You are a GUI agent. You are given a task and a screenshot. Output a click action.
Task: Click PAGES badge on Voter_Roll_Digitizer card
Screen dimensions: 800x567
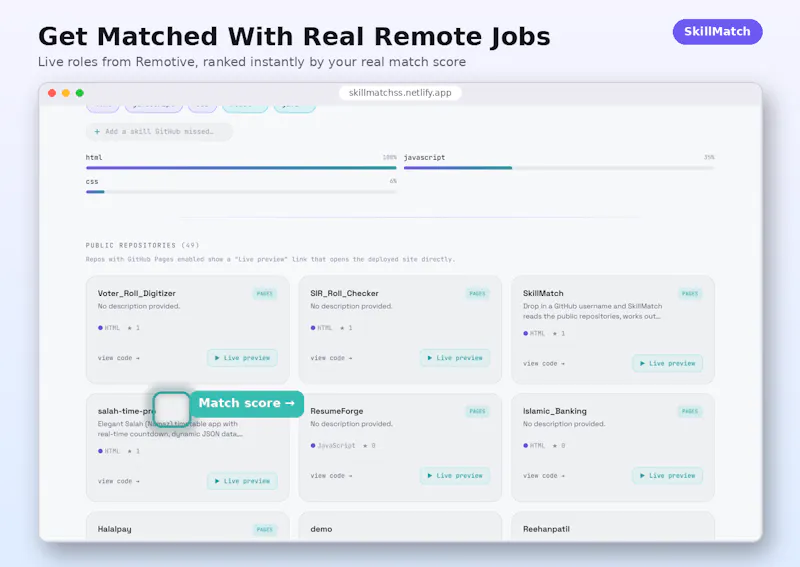coord(265,293)
